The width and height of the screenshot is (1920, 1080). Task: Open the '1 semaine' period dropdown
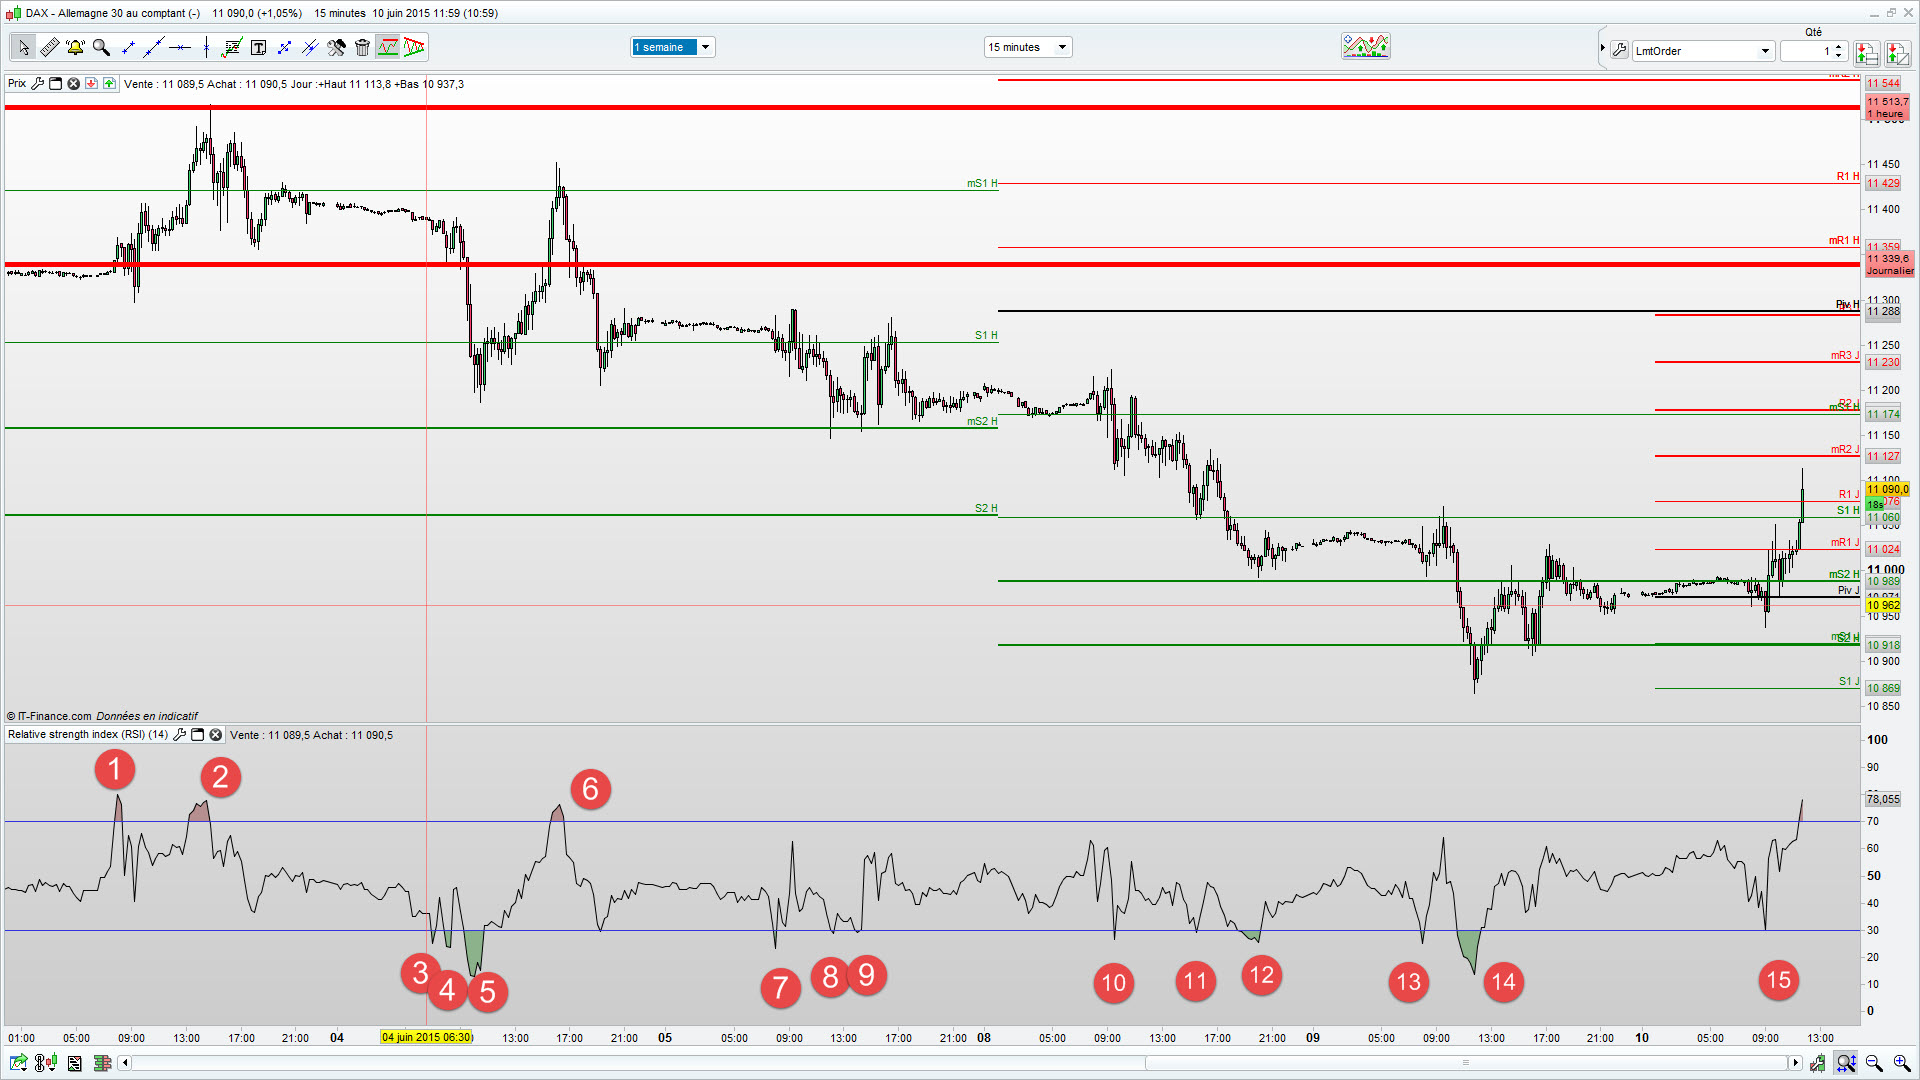tap(705, 47)
